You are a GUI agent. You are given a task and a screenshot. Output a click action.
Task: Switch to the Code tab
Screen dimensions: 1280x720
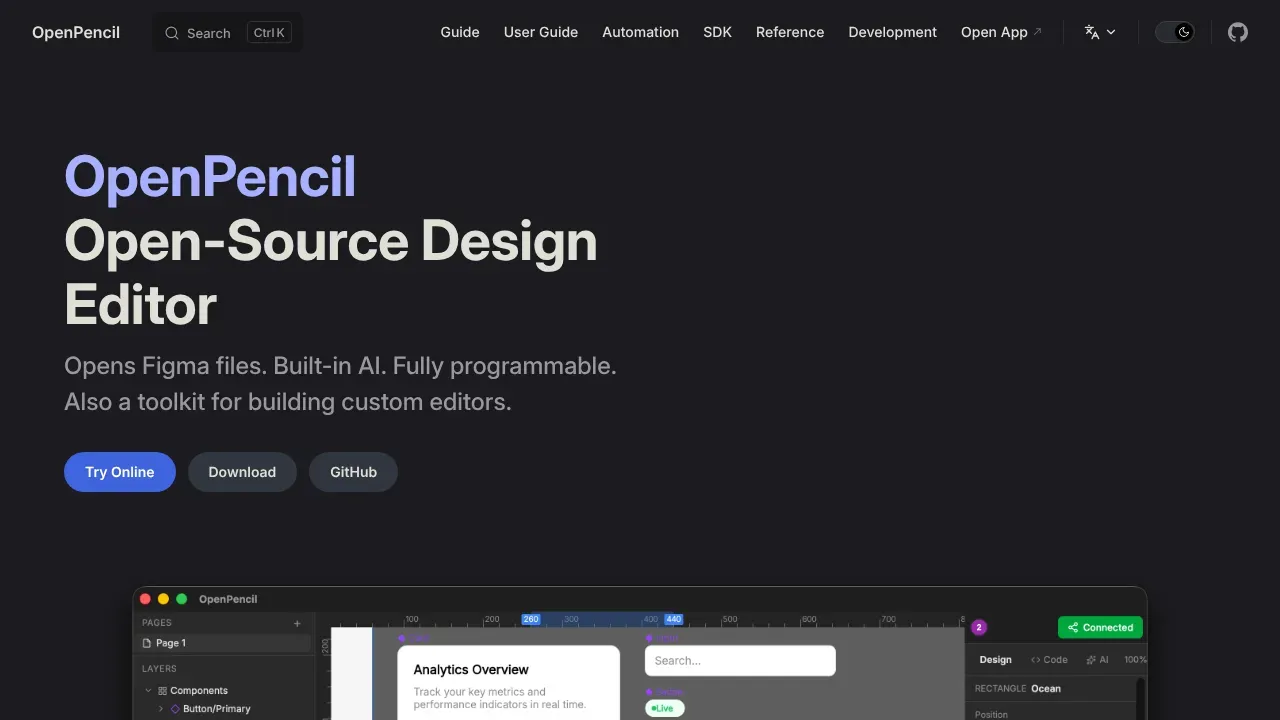(1049, 660)
